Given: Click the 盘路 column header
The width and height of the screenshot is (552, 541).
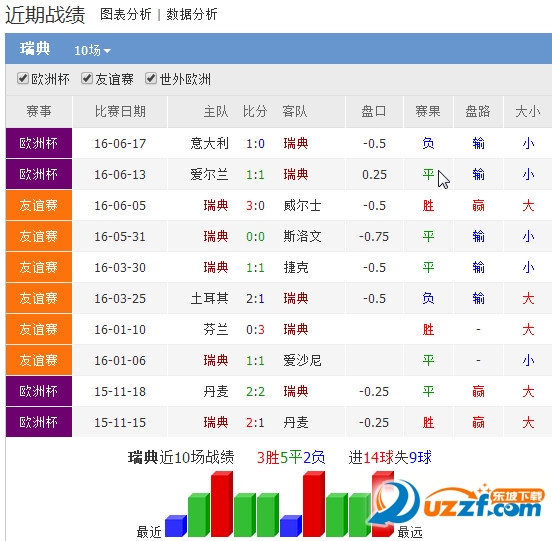Looking at the screenshot, I should (478, 111).
